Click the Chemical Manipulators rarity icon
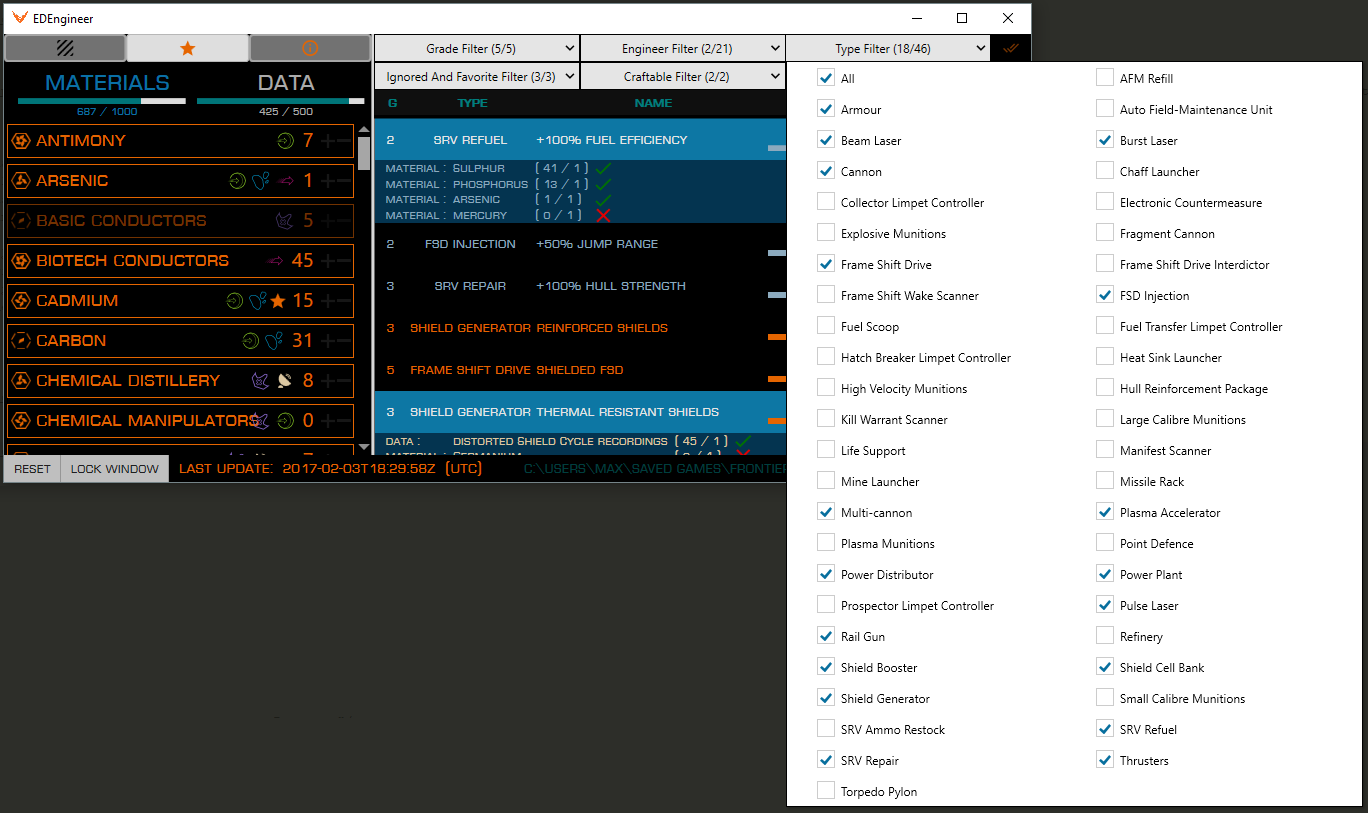This screenshot has width=1368, height=813. 20,421
